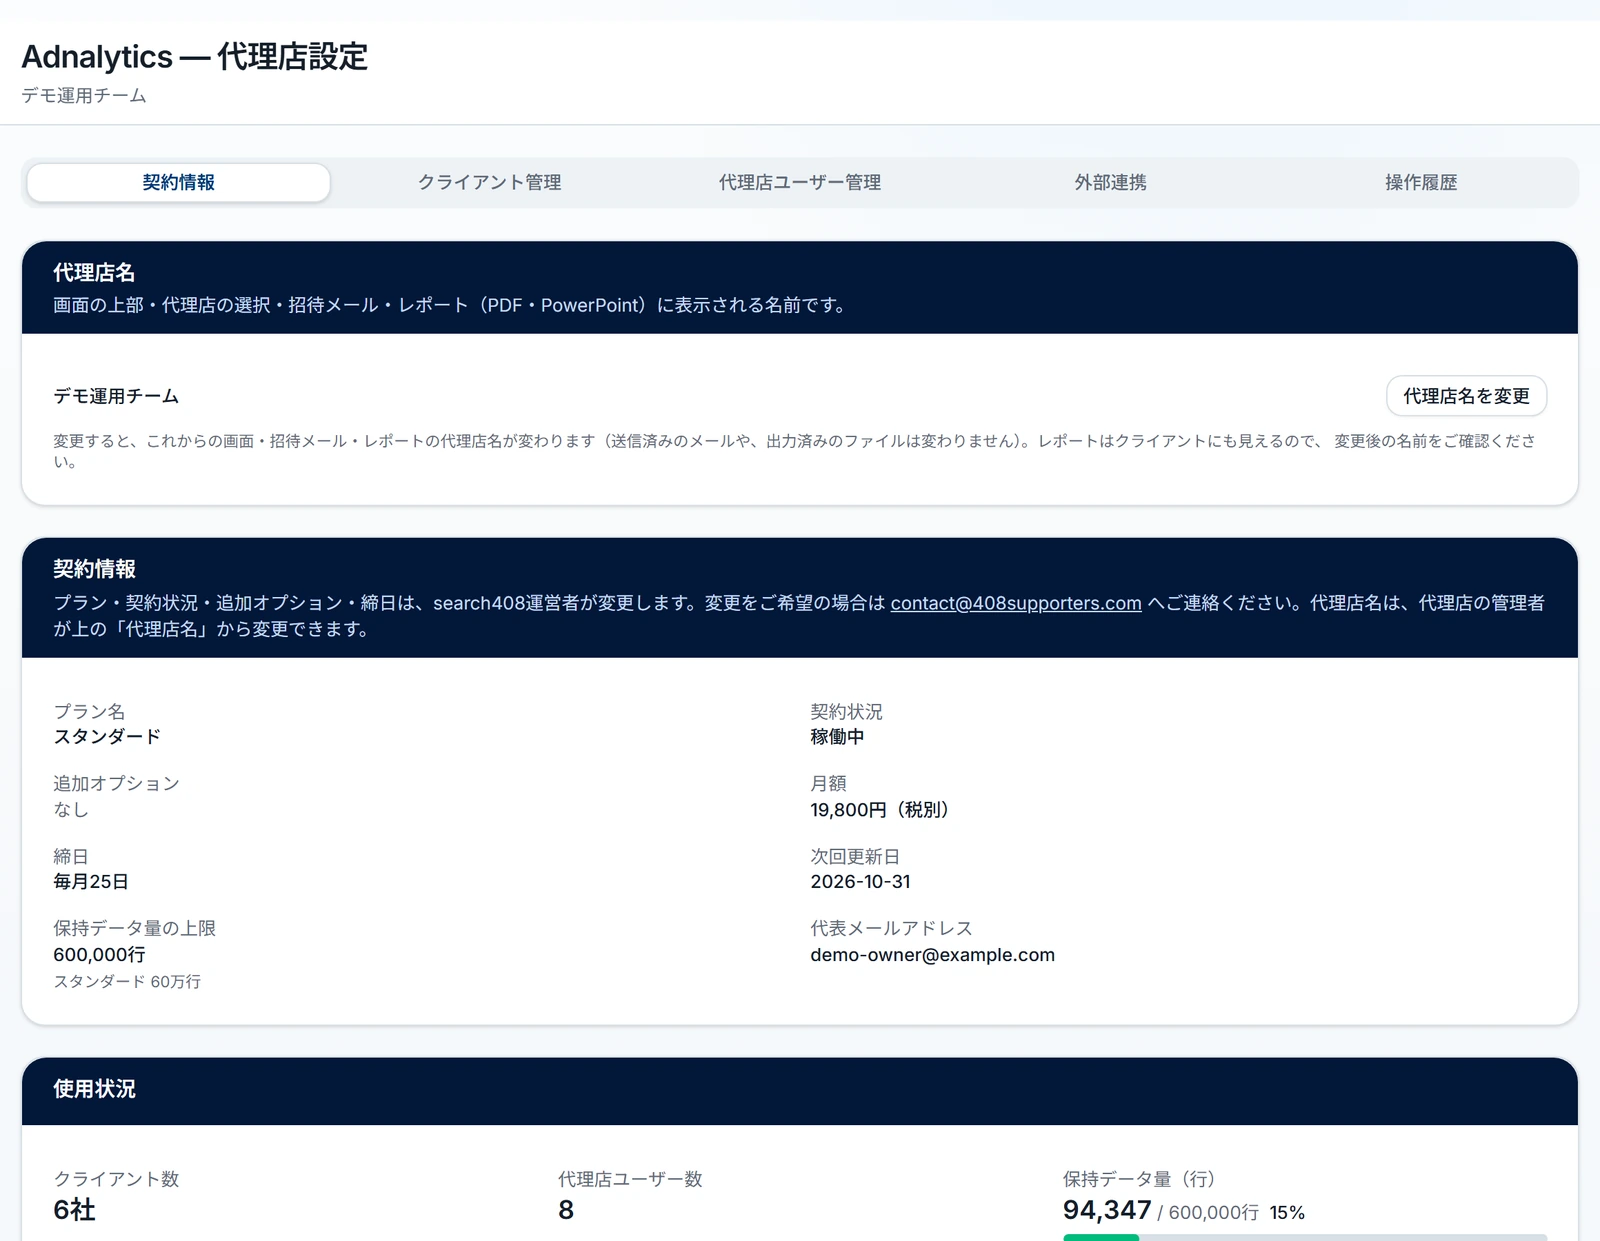This screenshot has width=1600, height=1241.
Task: Select the Adnalytics — 代理店設定 page title
Action: tap(195, 57)
